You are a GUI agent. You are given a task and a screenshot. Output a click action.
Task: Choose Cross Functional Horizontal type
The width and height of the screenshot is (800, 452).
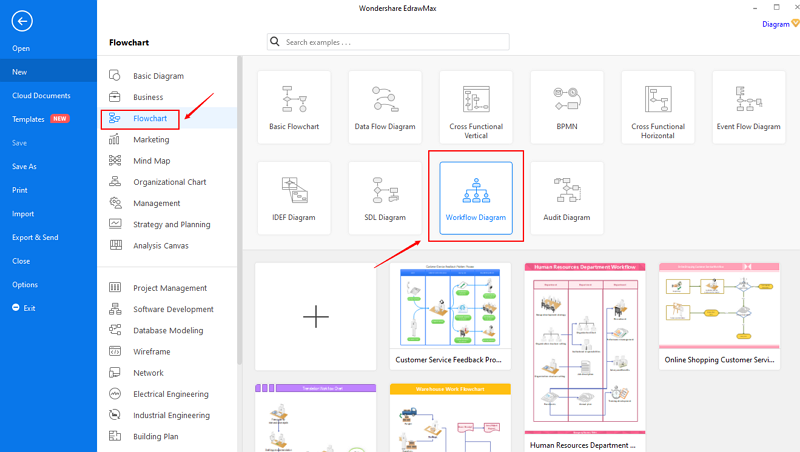(658, 107)
